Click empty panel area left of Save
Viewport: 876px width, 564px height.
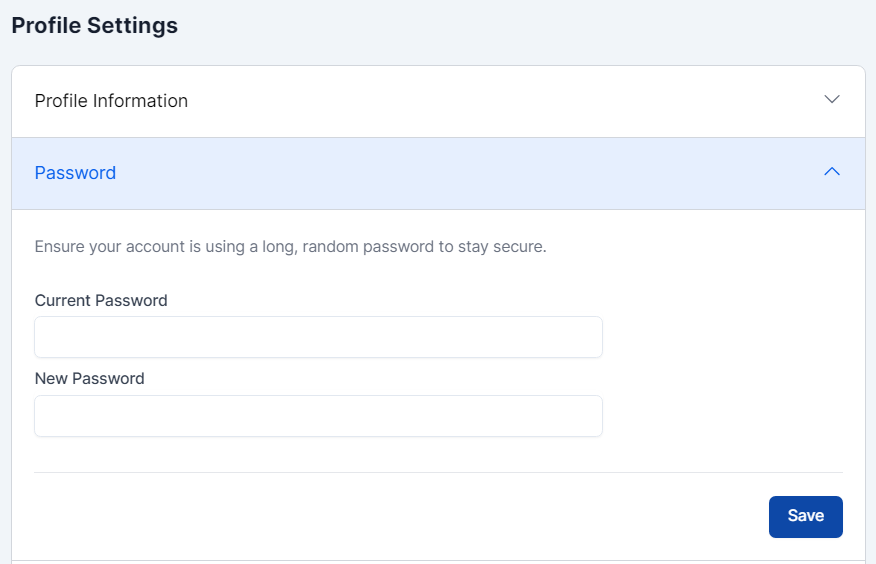tap(400, 517)
